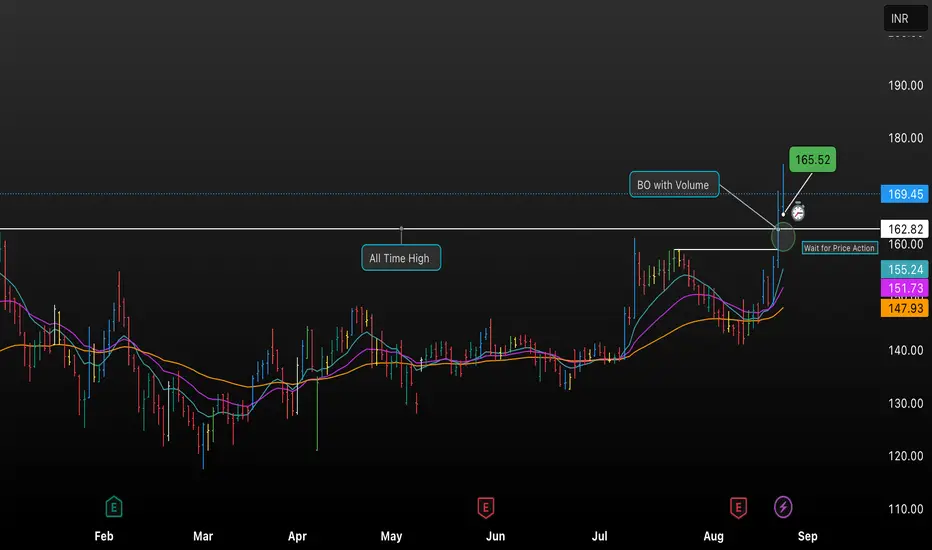
Task: Click the Jul label on time axis
Action: click(599, 536)
